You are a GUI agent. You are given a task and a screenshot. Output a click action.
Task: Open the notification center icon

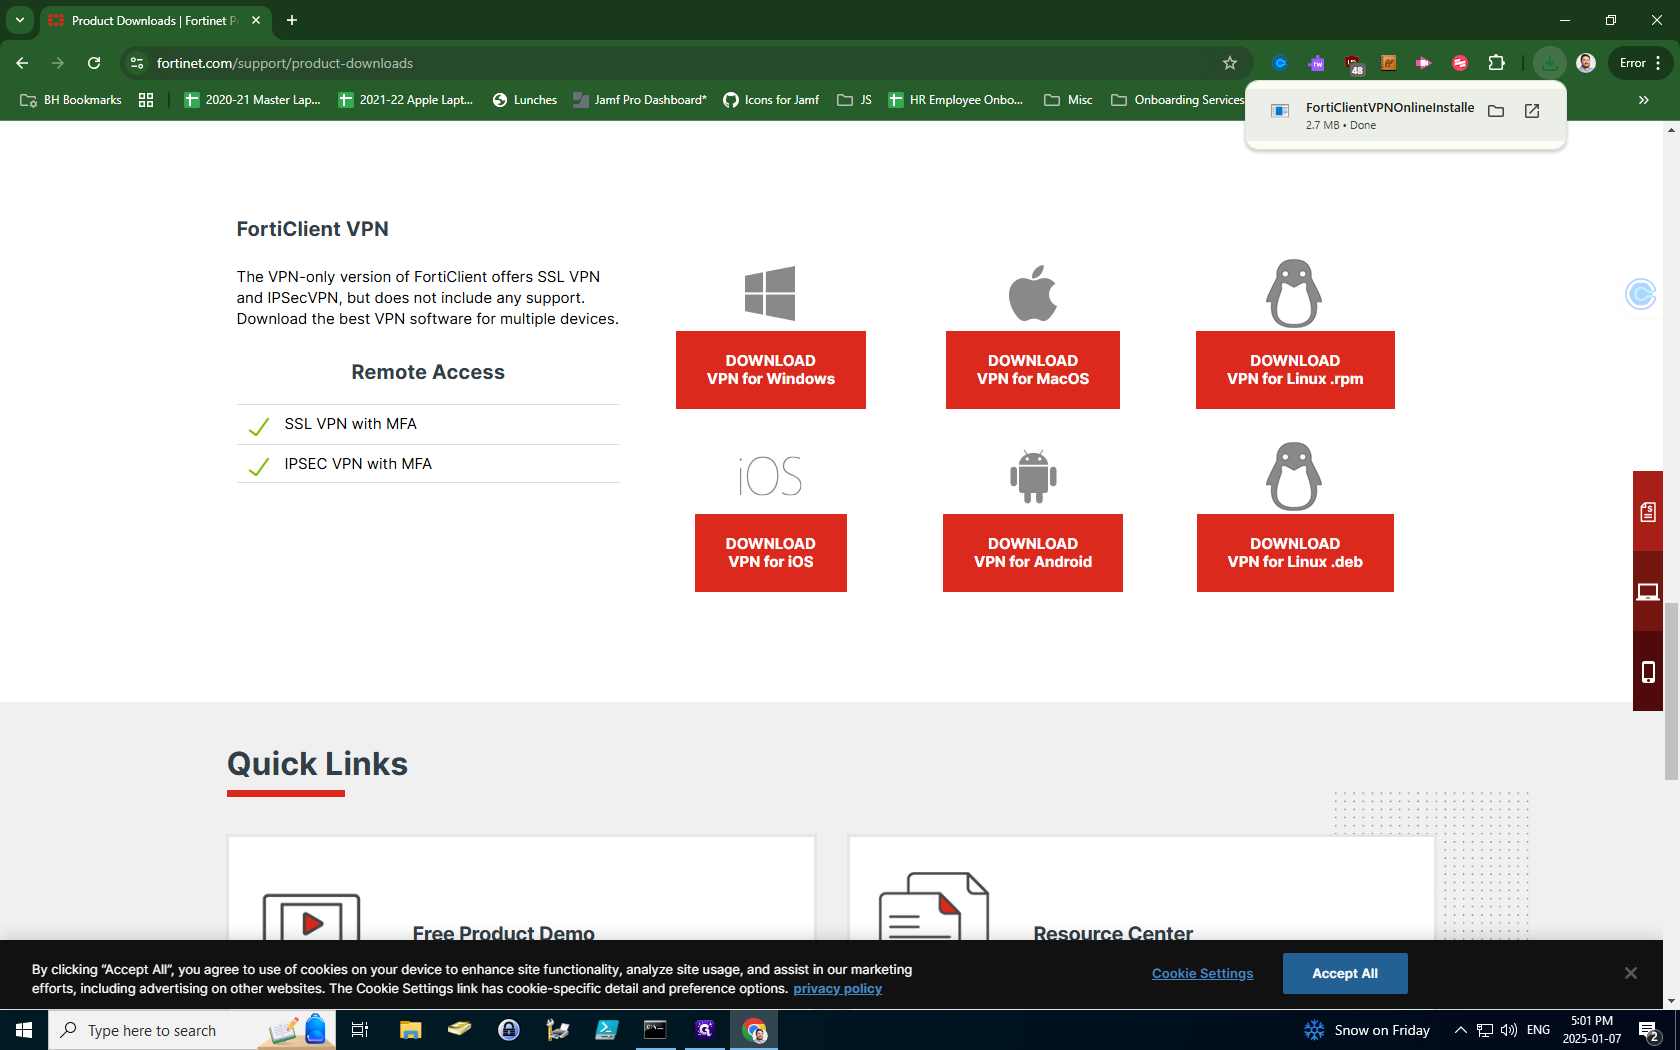pyautogui.click(x=1650, y=1030)
